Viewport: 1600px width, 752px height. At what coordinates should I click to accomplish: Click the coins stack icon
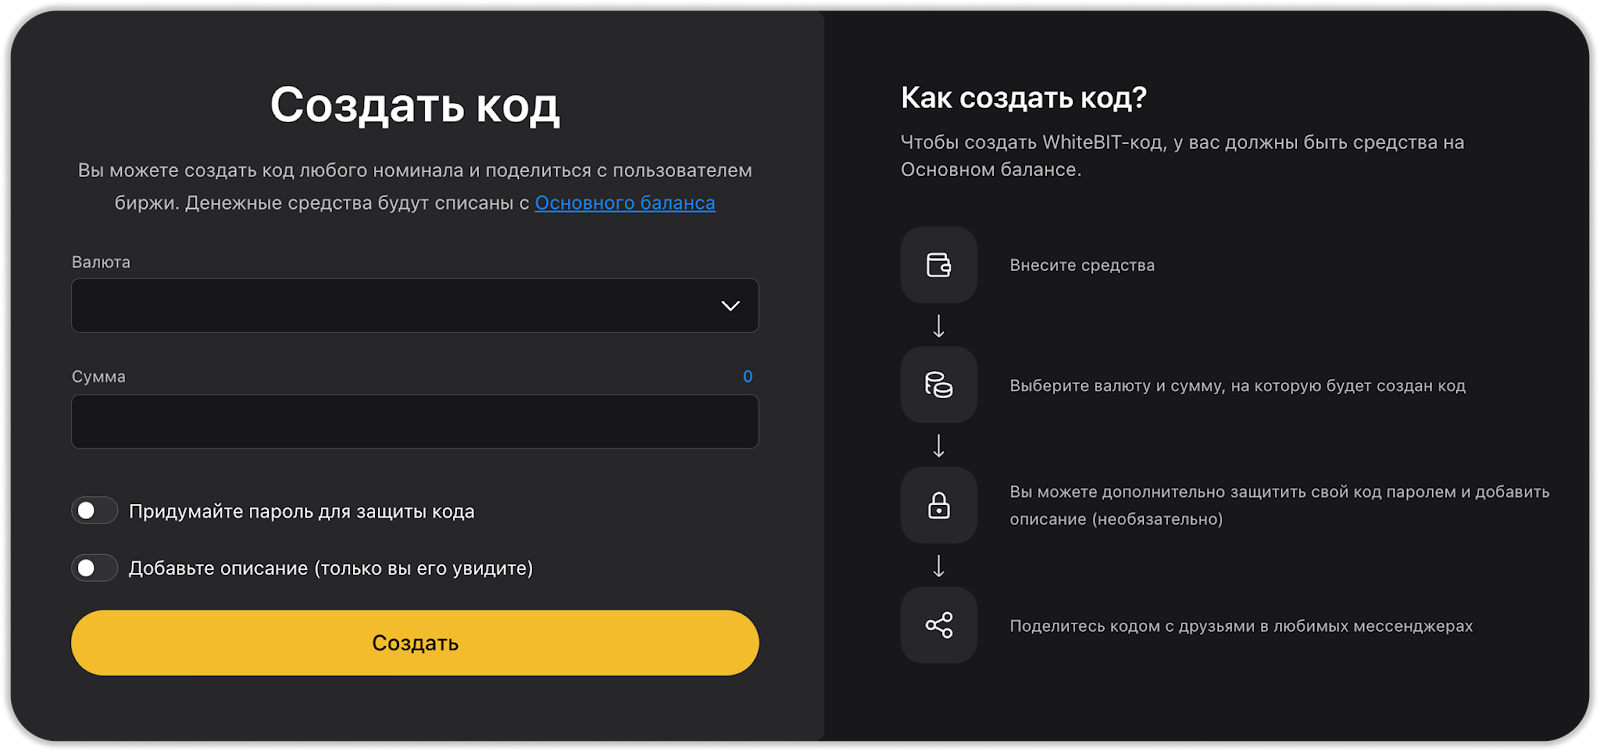click(938, 385)
